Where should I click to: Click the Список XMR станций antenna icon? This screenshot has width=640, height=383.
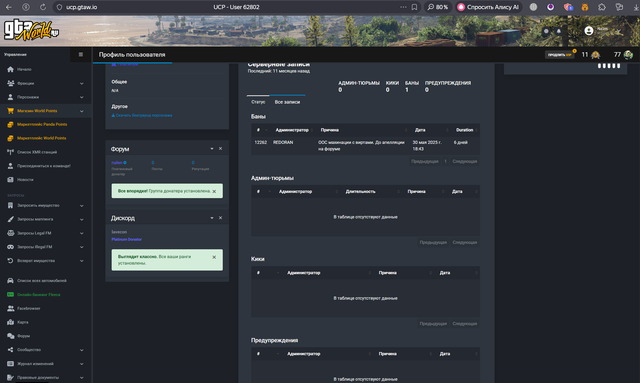10,152
